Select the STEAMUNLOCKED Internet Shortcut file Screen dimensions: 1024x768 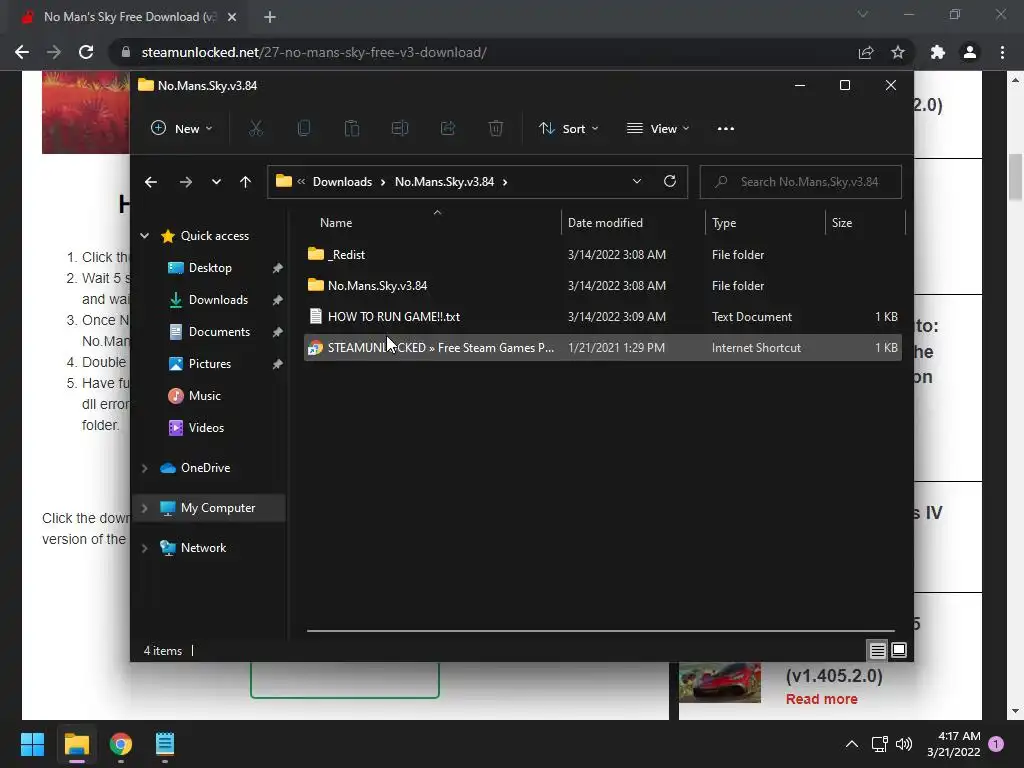point(603,347)
